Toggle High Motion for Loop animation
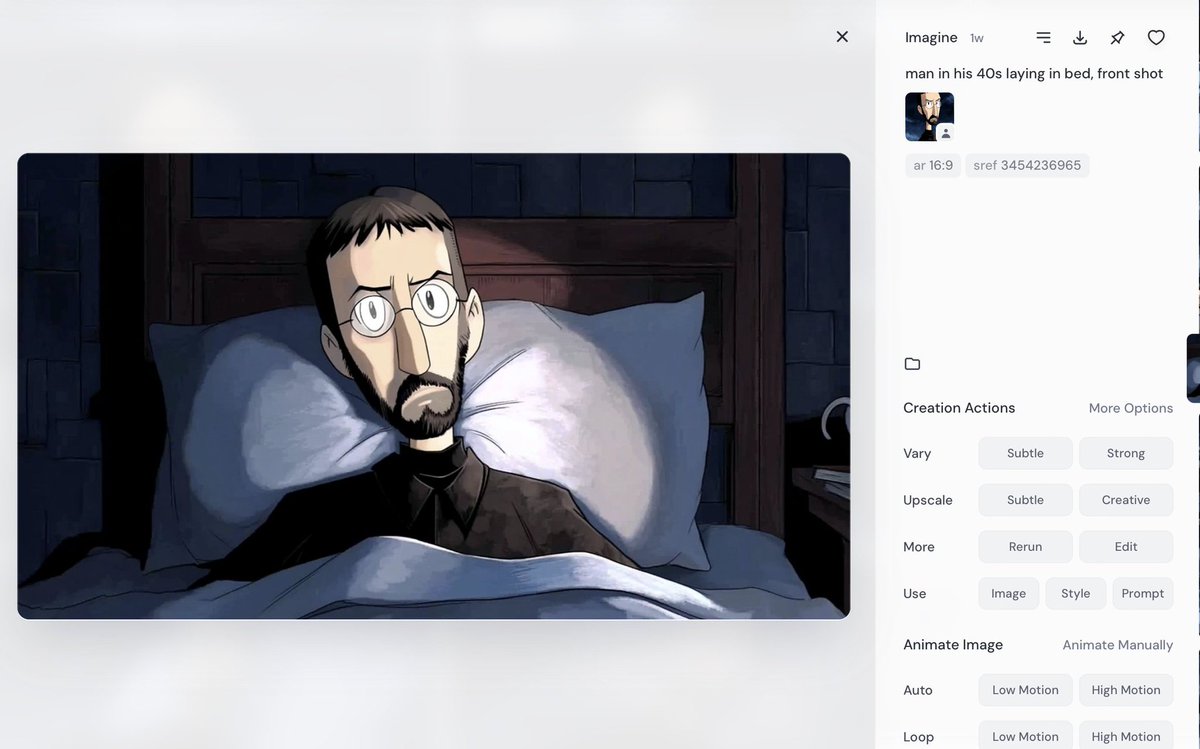This screenshot has height=749, width=1200. pos(1126,736)
